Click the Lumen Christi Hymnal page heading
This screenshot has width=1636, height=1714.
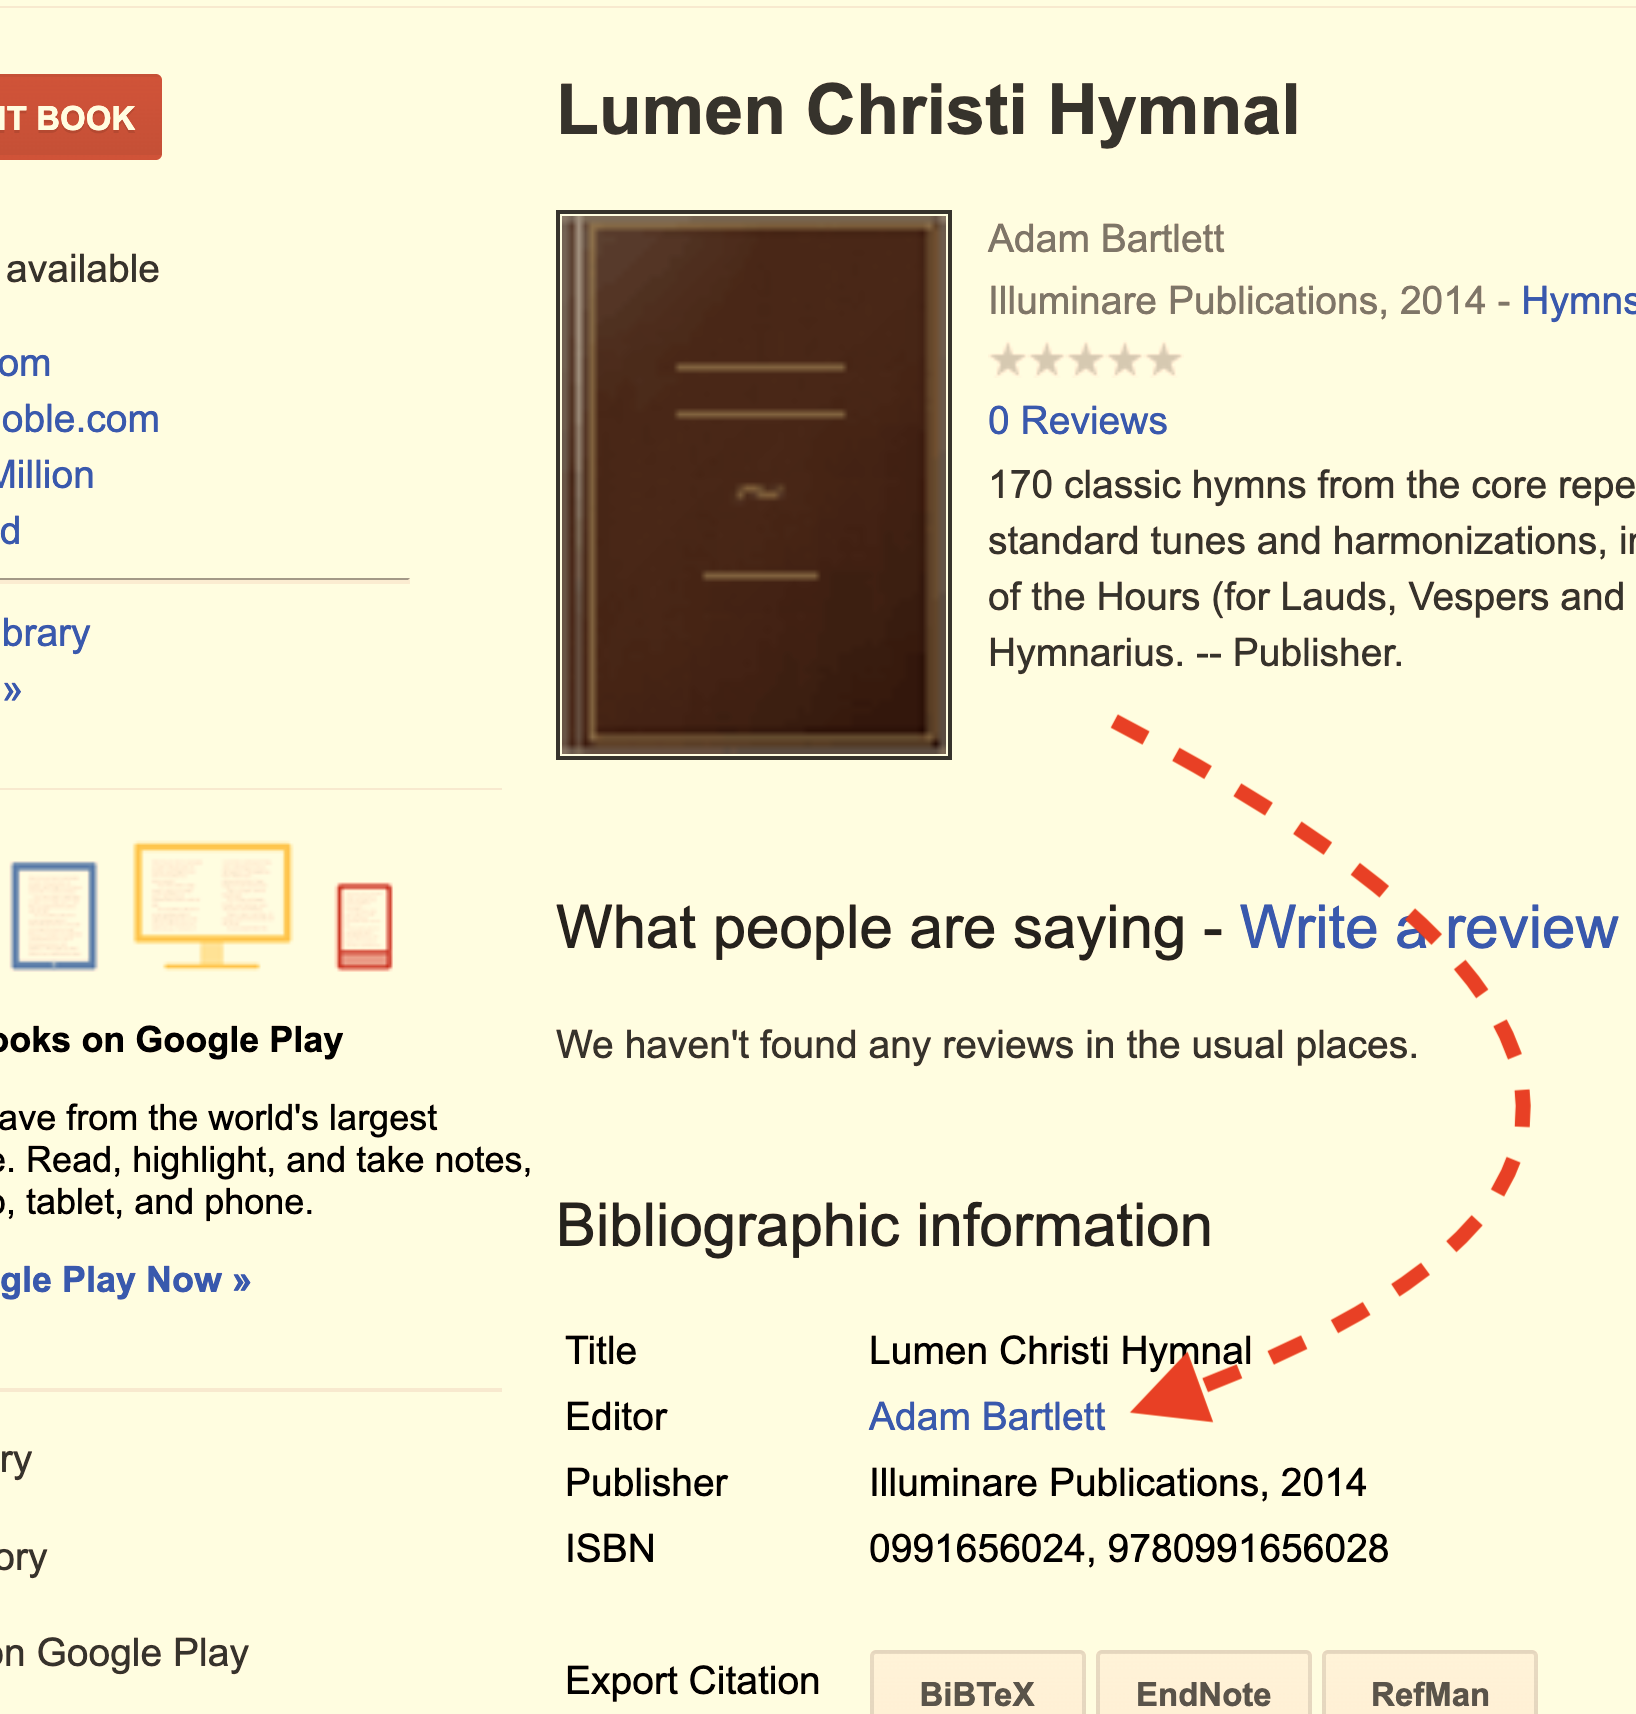tap(928, 110)
